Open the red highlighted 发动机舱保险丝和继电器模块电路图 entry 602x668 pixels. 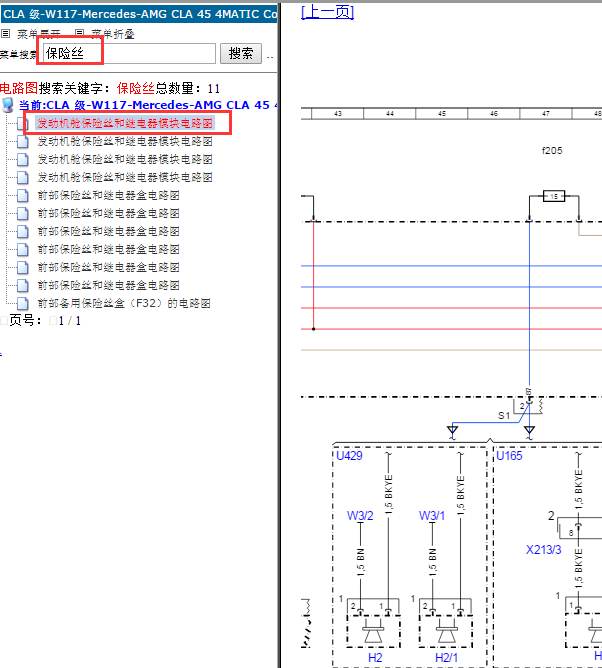coord(125,124)
